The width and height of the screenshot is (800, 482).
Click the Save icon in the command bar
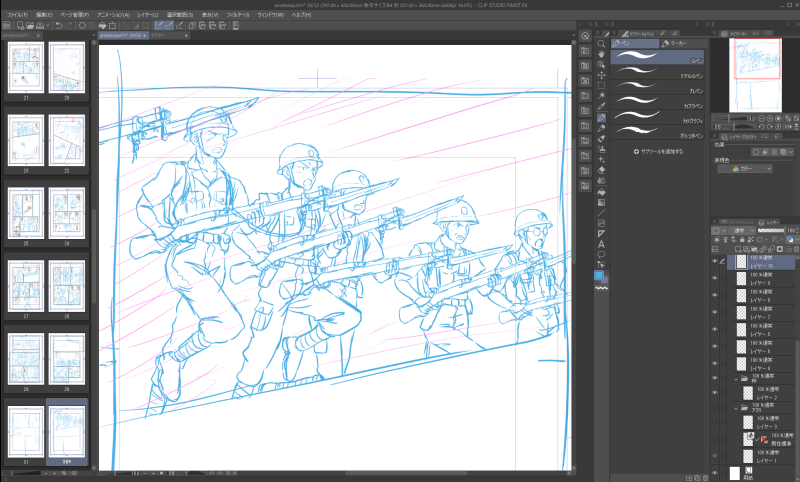pos(40,26)
